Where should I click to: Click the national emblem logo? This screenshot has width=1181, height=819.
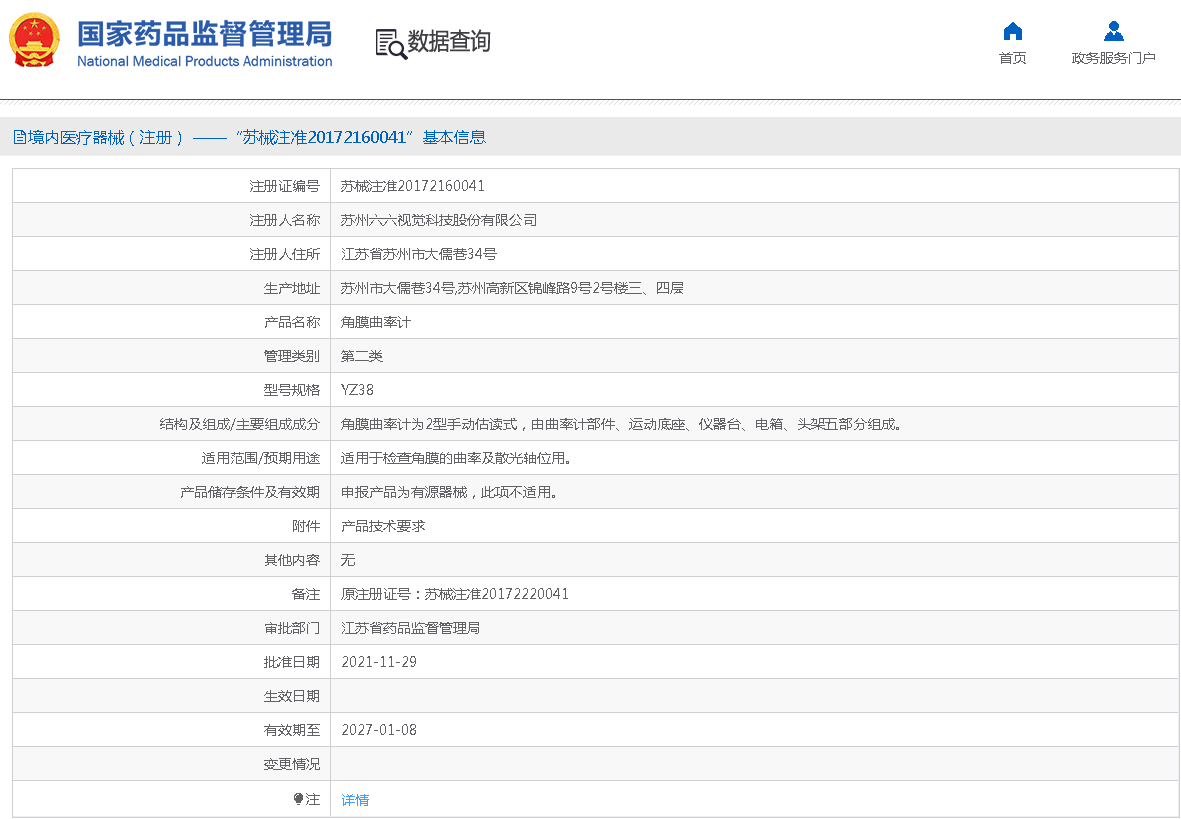pyautogui.click(x=34, y=41)
